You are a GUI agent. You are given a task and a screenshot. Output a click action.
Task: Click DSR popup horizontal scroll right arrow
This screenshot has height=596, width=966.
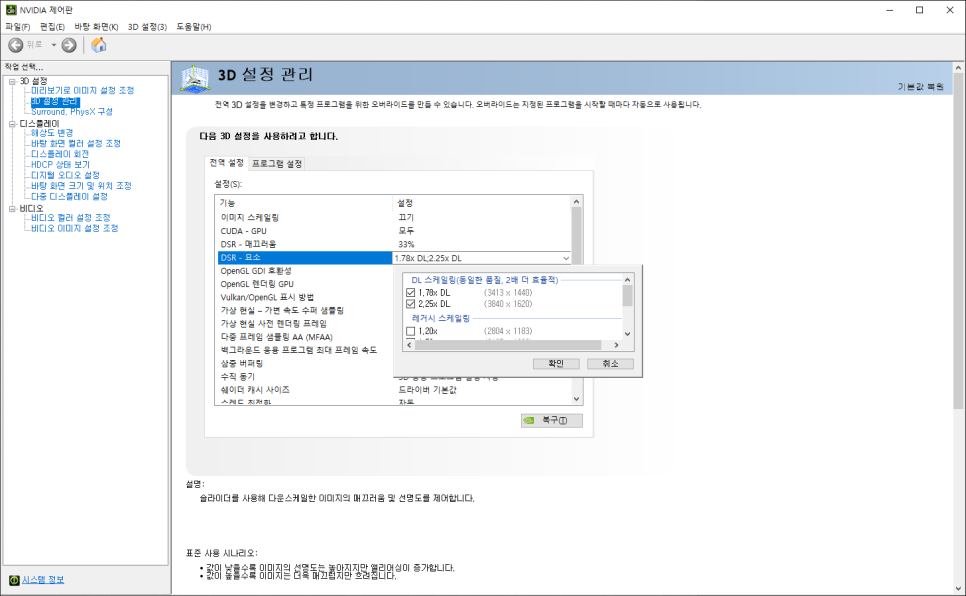(616, 345)
